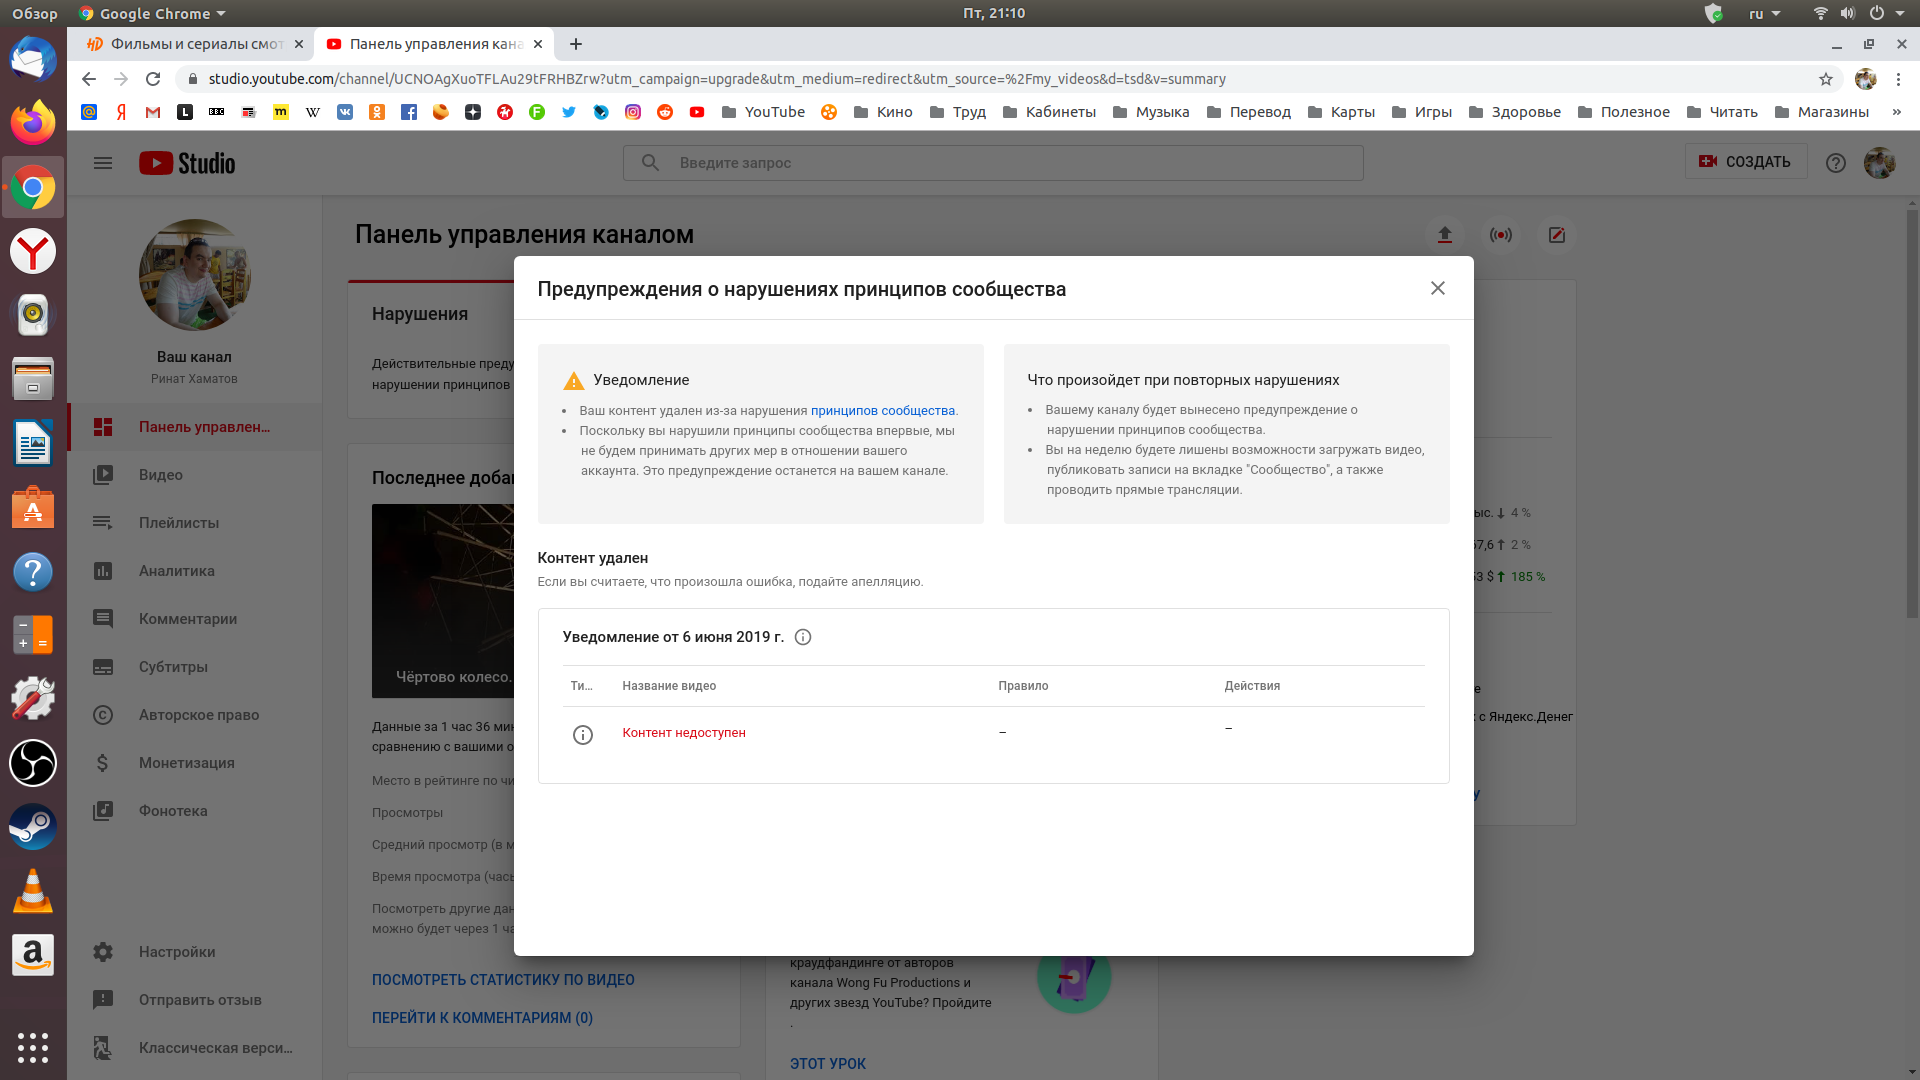
Task: Click the YouTube Studio home icon
Action: 187,162
